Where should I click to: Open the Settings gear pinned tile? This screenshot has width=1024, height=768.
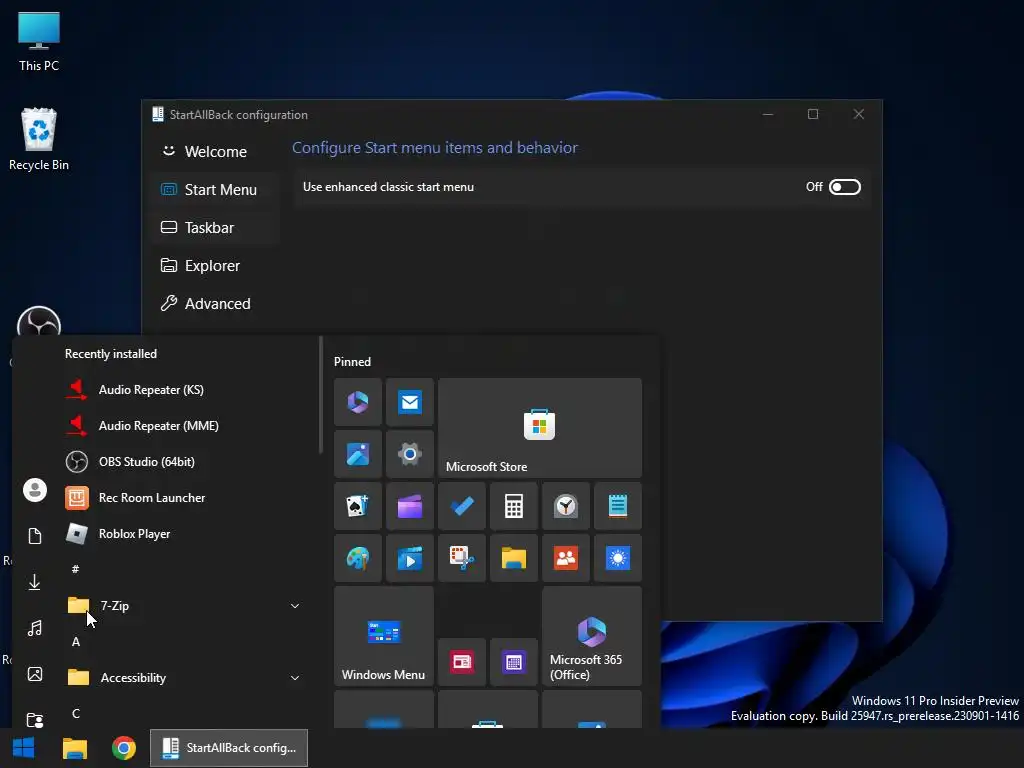(x=409, y=454)
